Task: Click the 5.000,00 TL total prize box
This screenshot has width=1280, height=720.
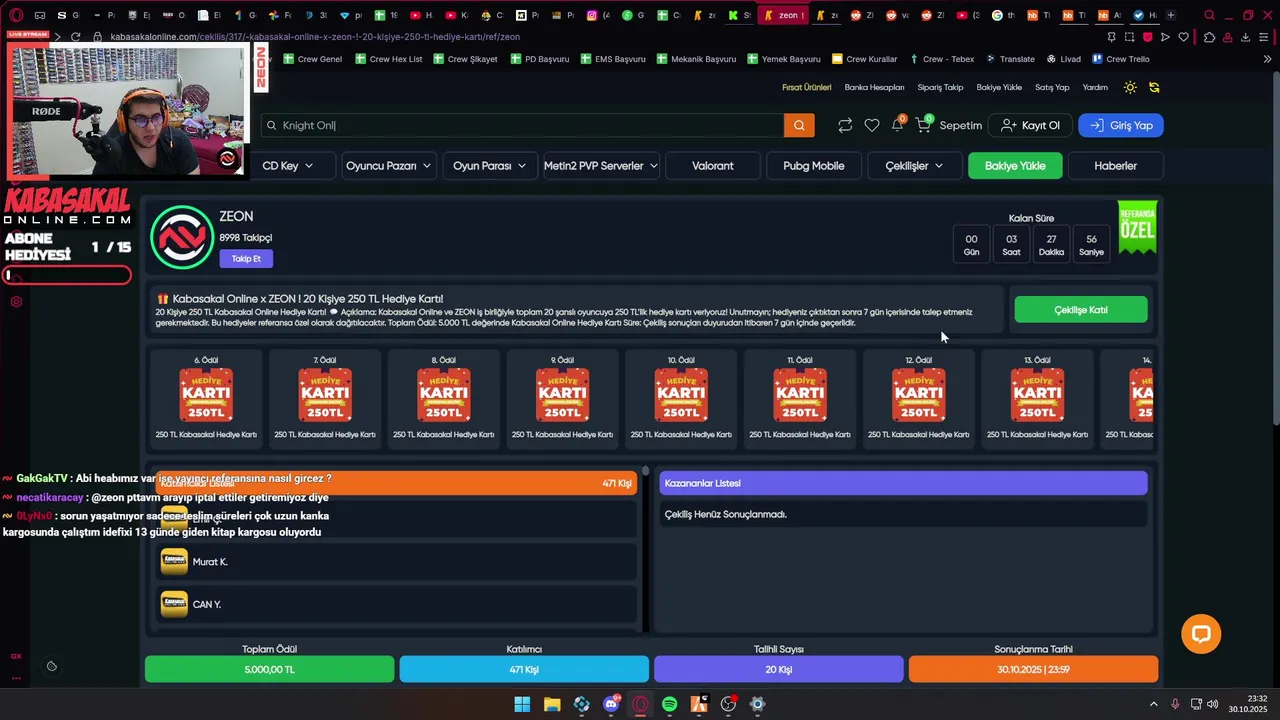Action: (x=270, y=669)
